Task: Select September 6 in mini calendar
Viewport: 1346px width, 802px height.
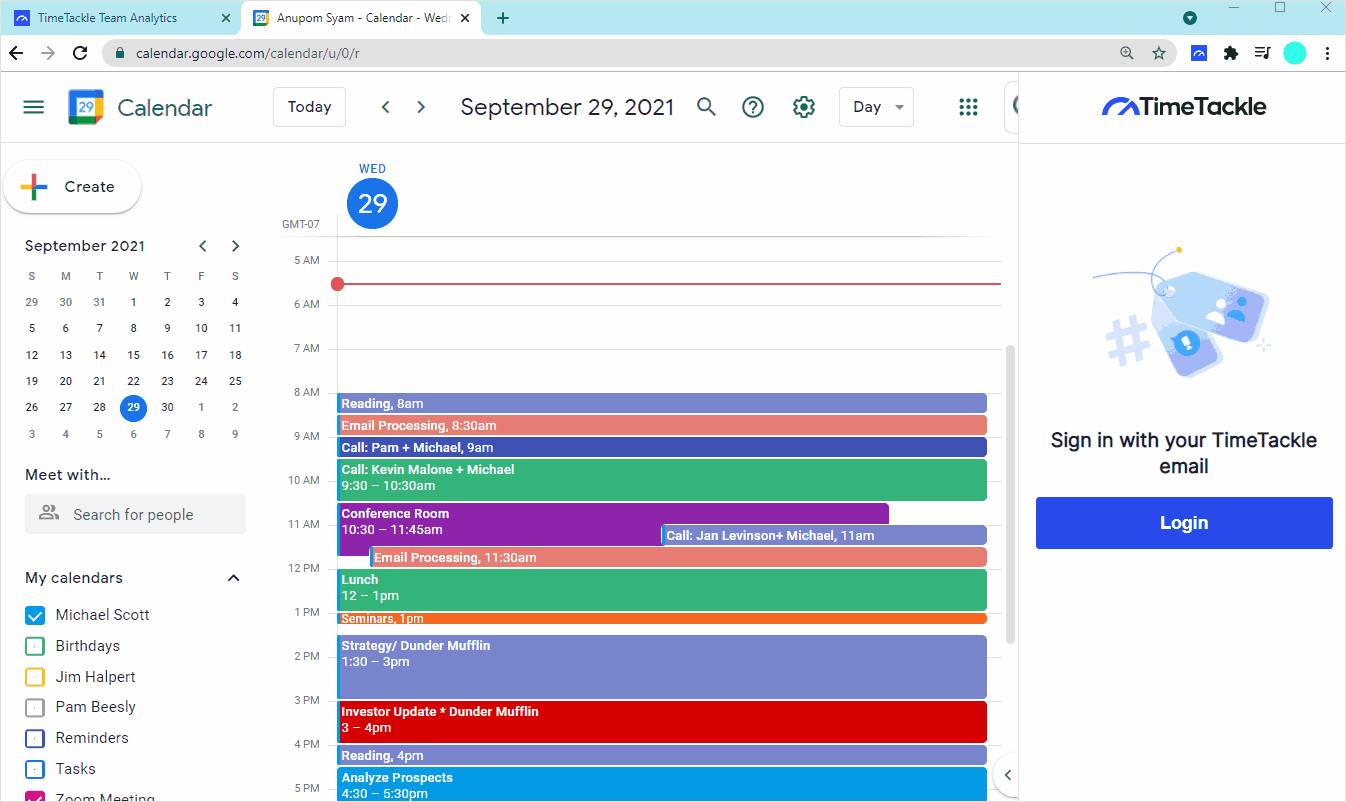Action: pyautogui.click(x=65, y=328)
